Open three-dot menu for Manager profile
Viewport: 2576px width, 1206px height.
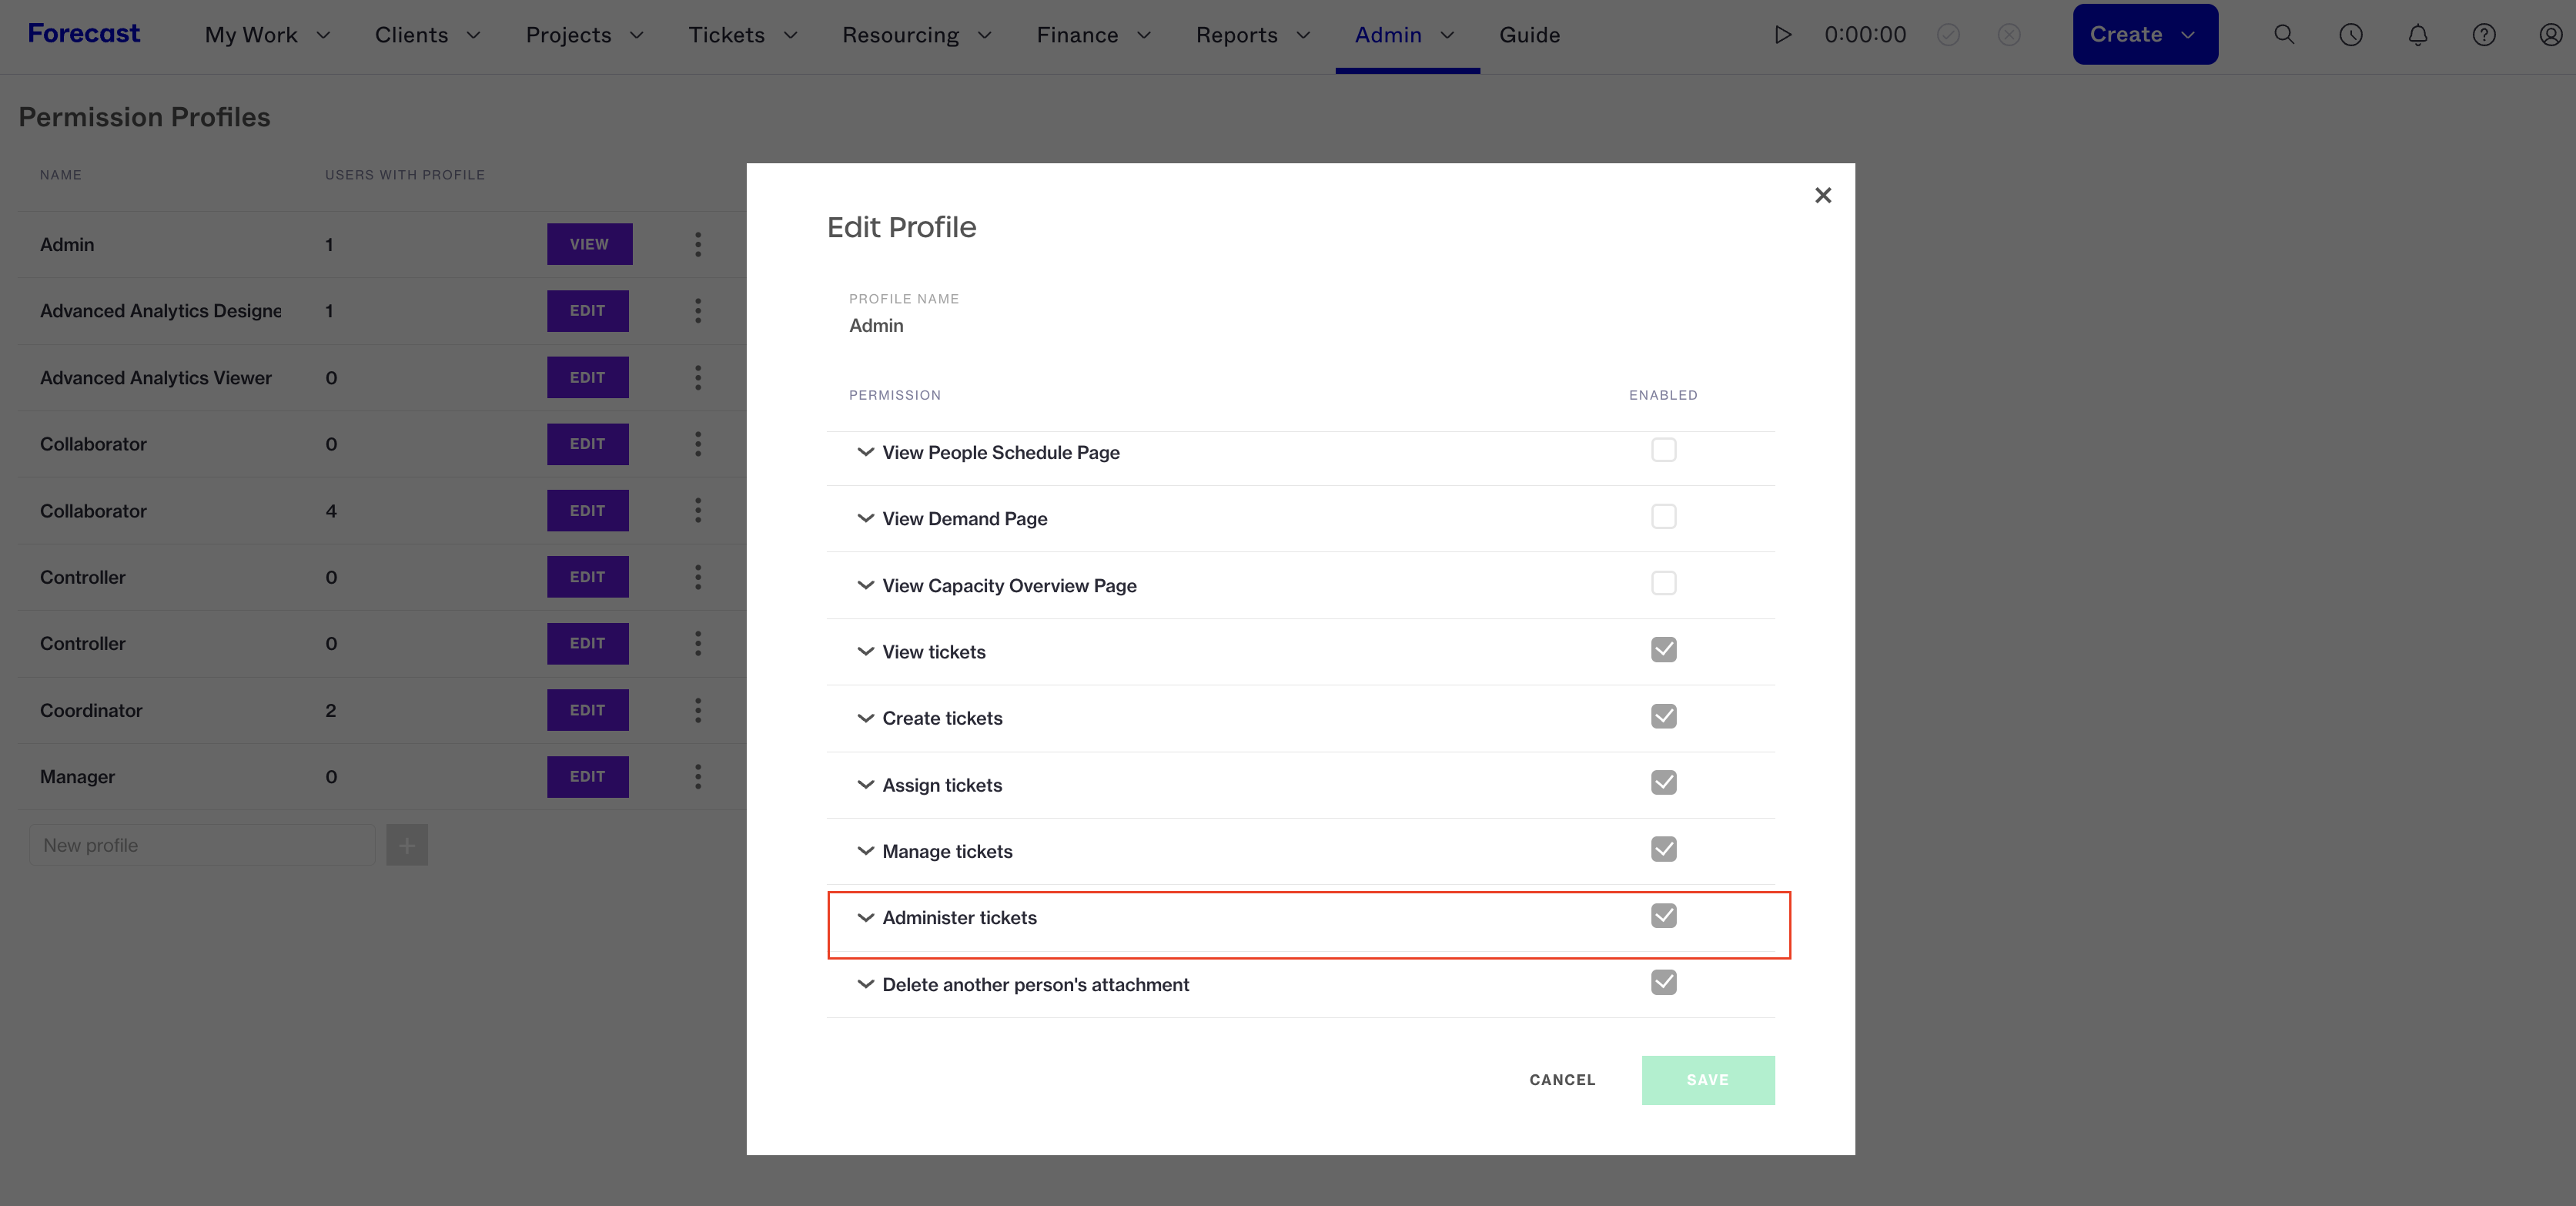[x=698, y=777]
